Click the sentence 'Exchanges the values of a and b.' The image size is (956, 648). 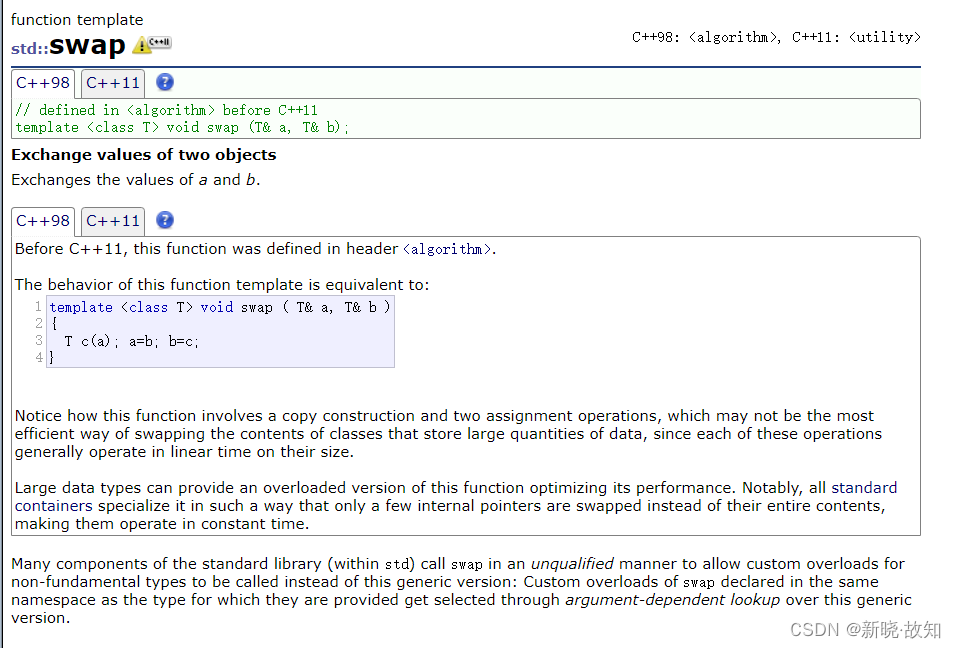coord(136,180)
